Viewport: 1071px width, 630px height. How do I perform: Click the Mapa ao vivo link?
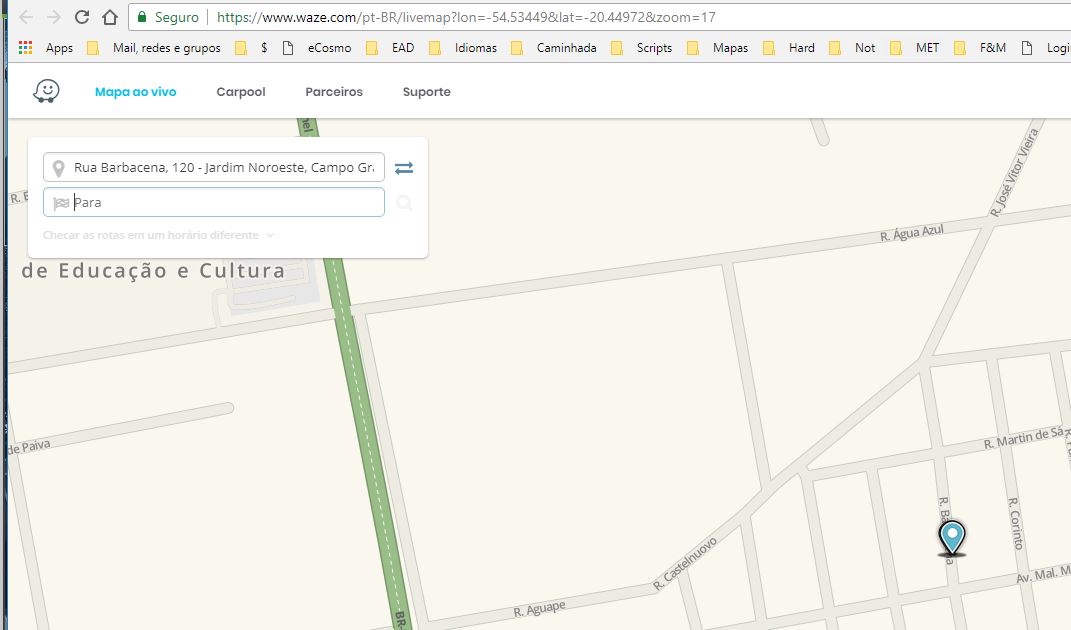tap(135, 92)
